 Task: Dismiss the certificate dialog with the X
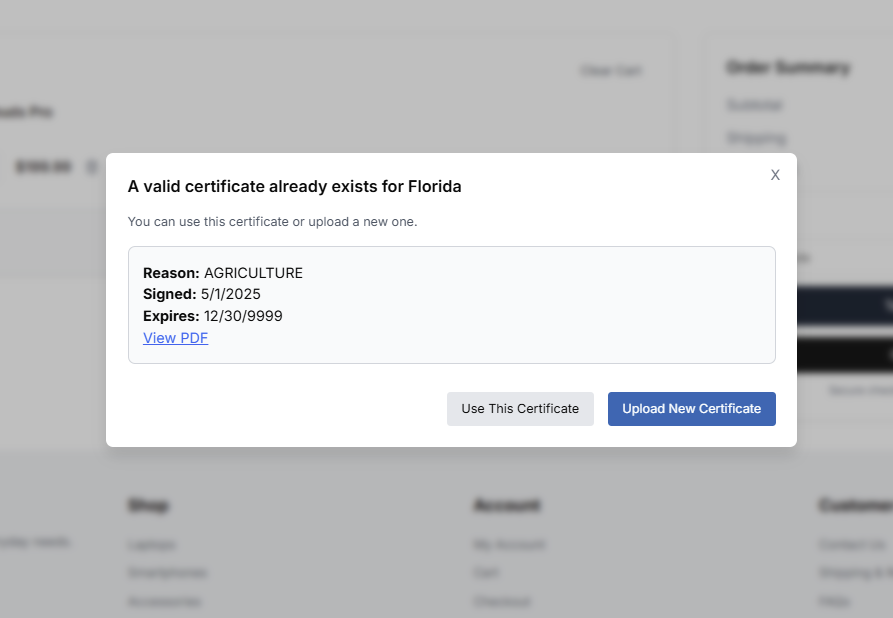click(x=775, y=174)
